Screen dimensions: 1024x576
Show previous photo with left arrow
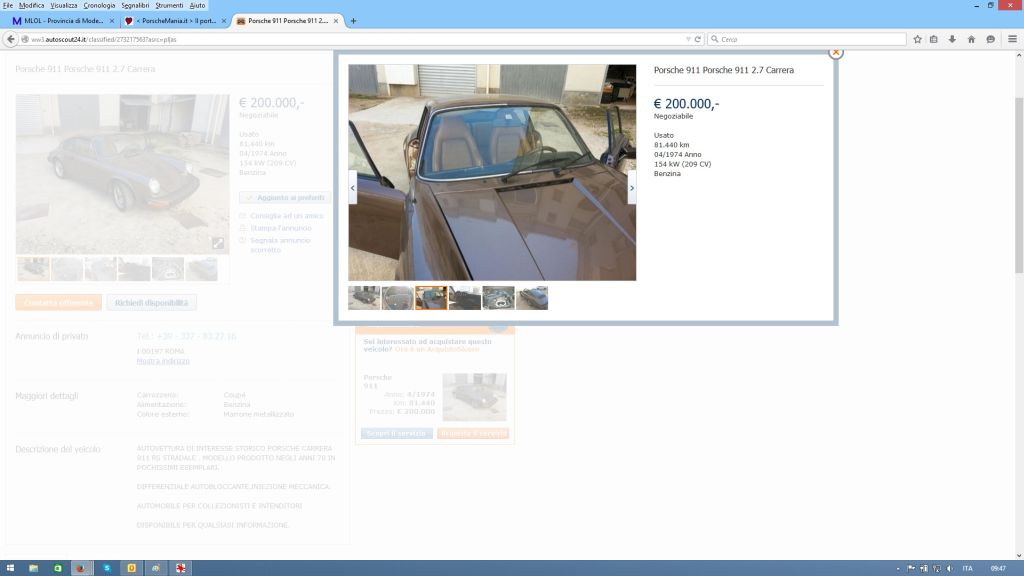353,188
